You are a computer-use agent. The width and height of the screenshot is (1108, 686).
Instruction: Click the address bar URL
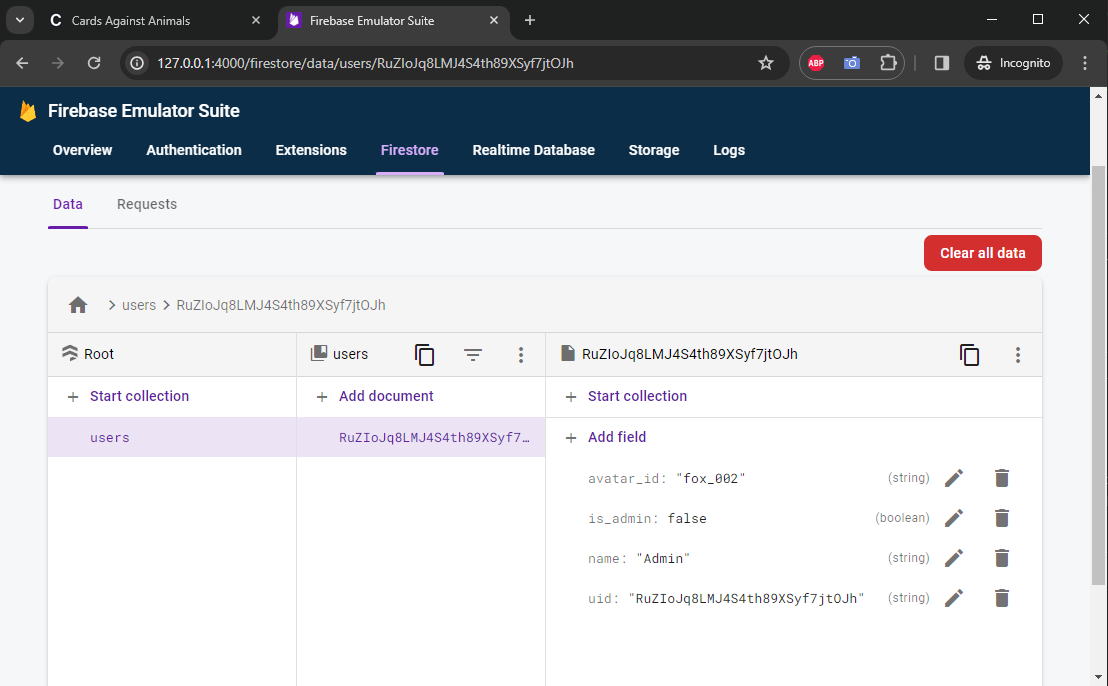[x=365, y=63]
